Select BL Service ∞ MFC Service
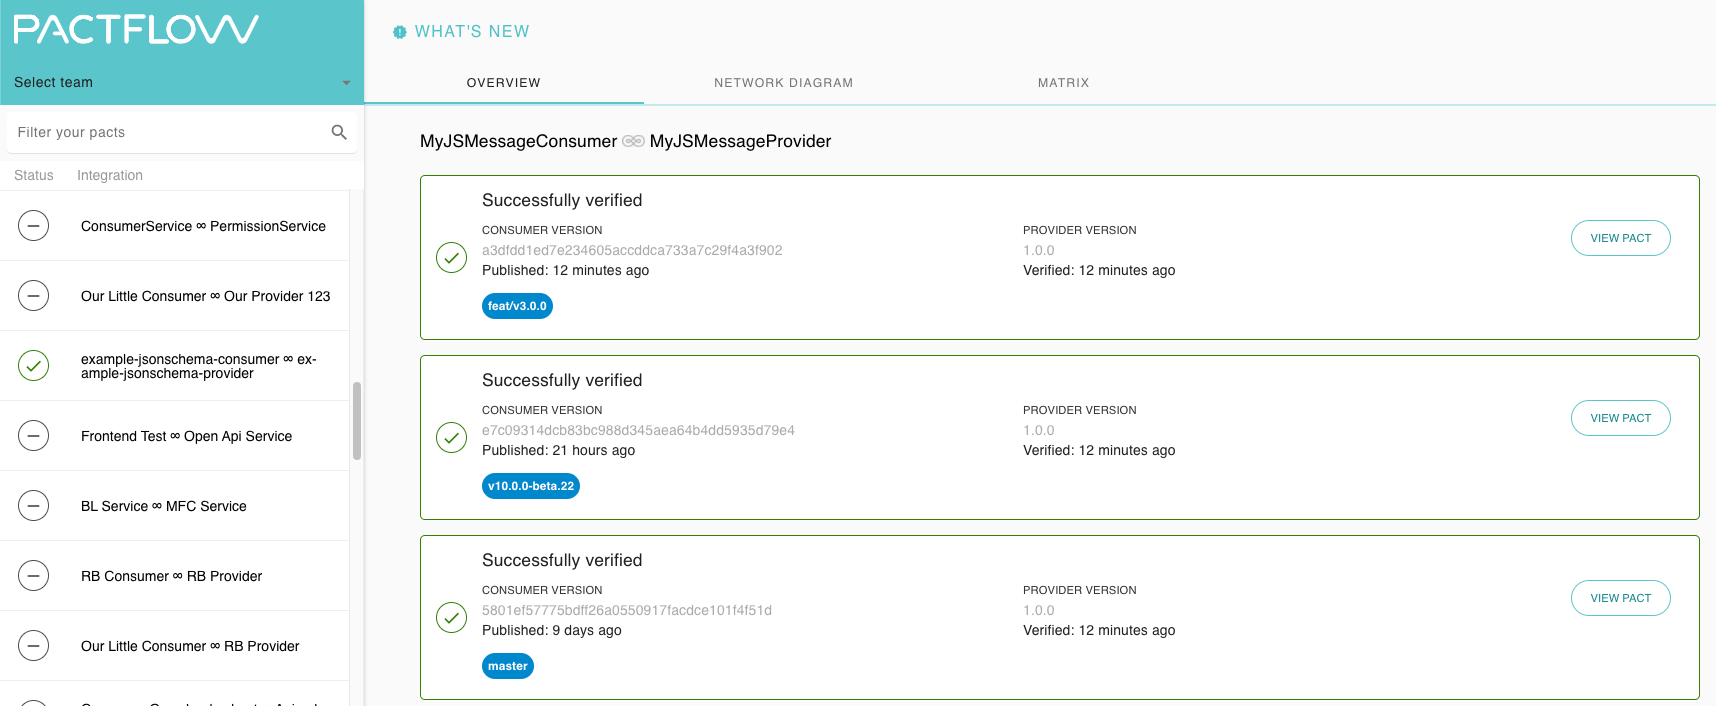 point(175,506)
